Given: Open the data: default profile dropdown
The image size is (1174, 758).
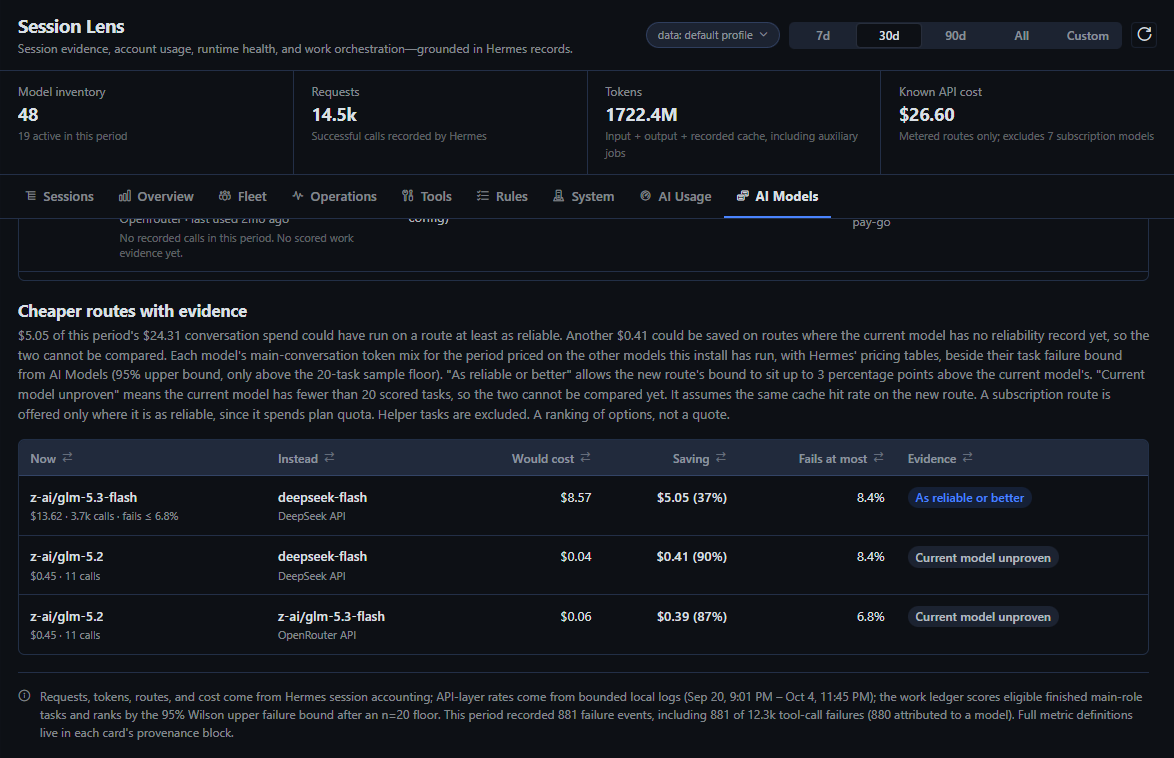Looking at the screenshot, I should coord(712,35).
